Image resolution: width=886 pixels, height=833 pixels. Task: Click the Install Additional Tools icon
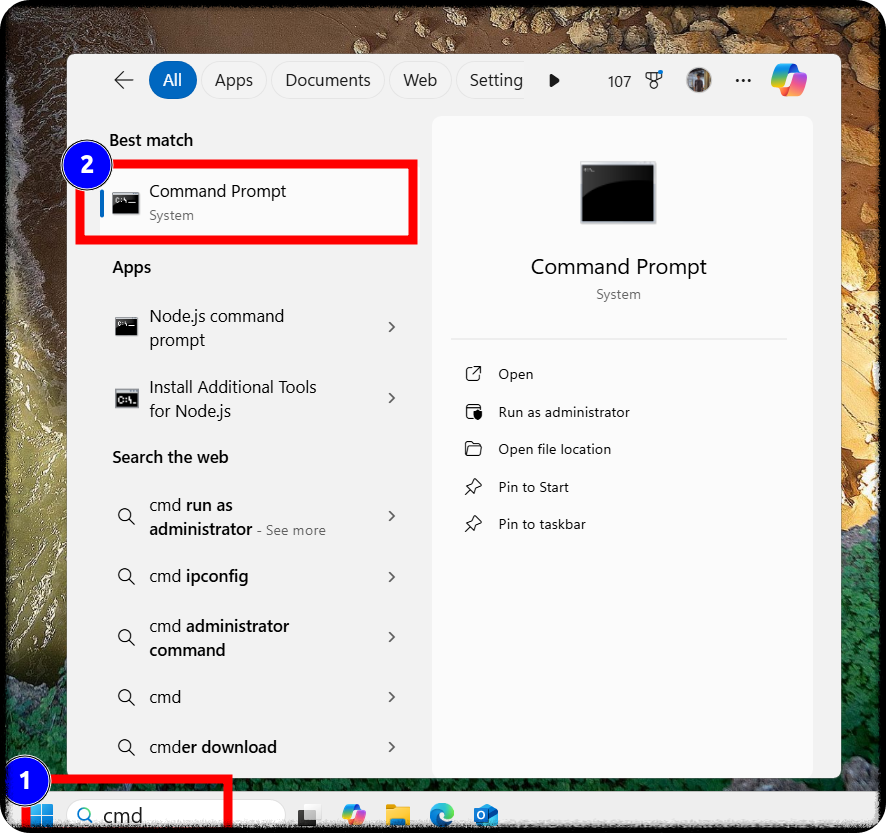[127, 398]
